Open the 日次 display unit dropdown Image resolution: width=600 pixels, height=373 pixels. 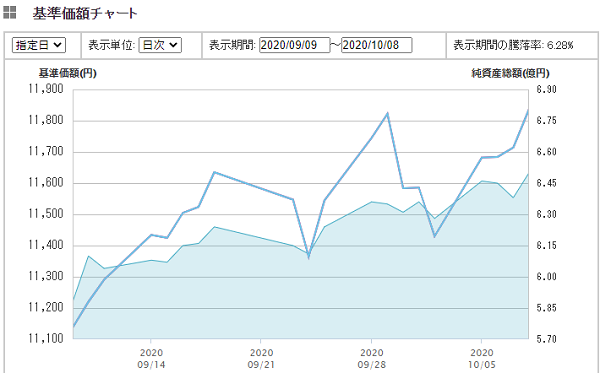point(160,45)
